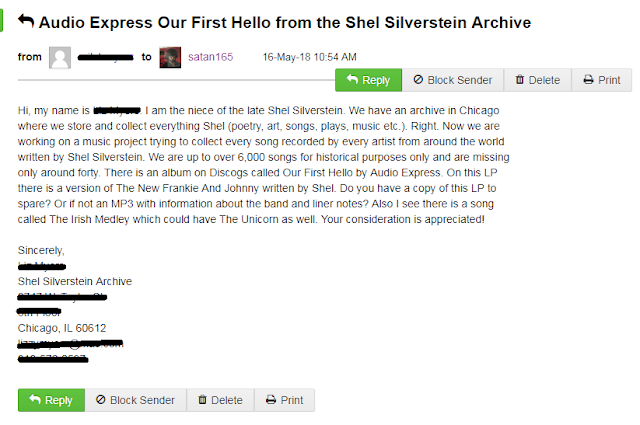The height and width of the screenshot is (425, 640).
Task: Click the block circle icon in the bottom toolbar
Action: [100, 400]
